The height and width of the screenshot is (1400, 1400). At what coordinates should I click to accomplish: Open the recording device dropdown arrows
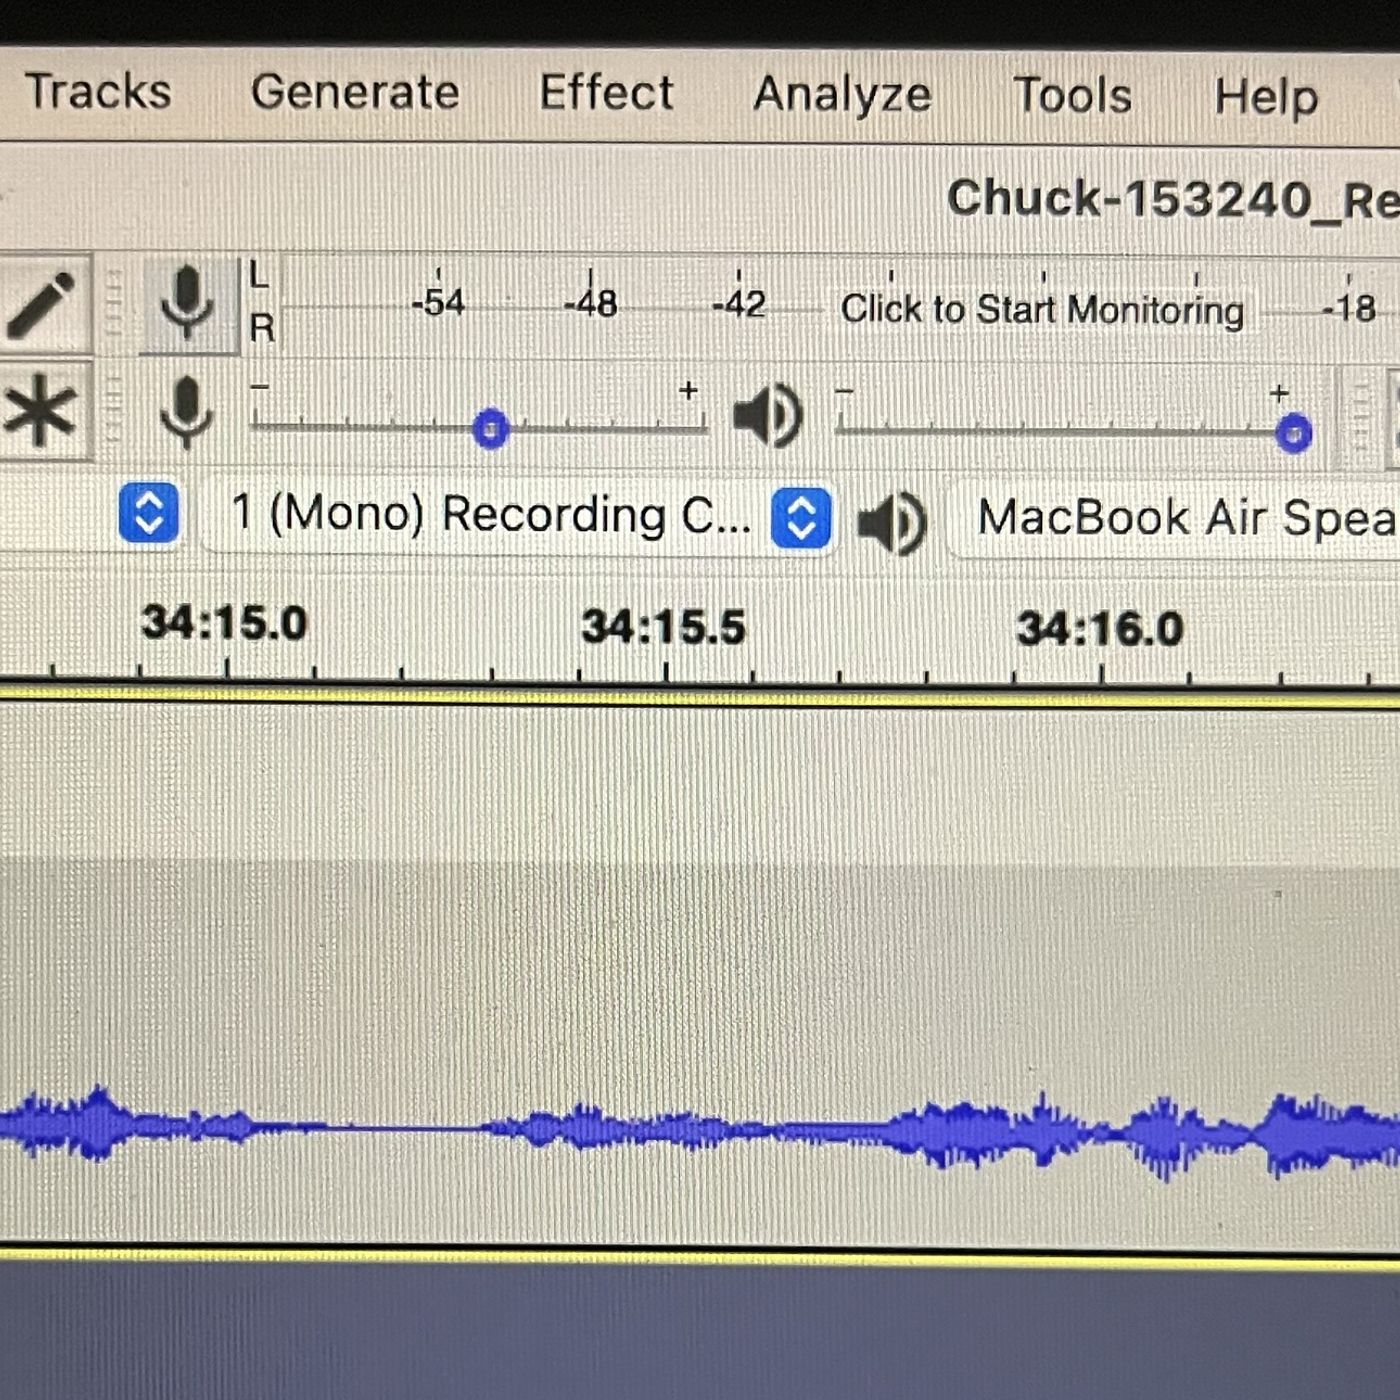tap(149, 513)
